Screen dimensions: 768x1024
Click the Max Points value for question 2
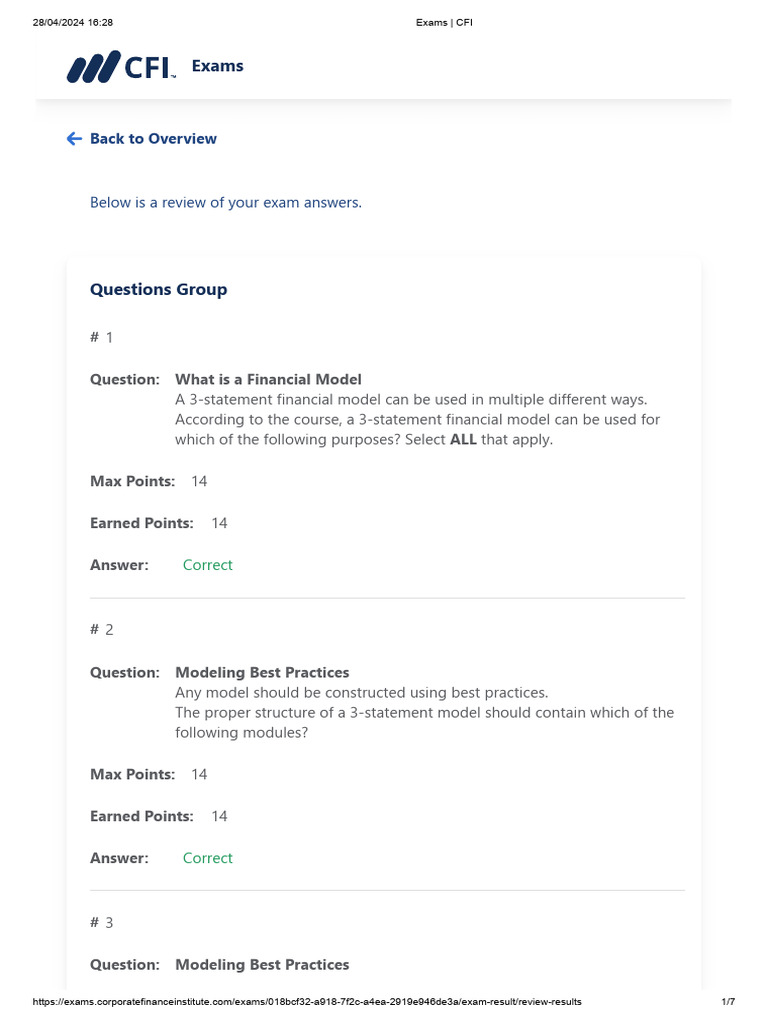199,775
